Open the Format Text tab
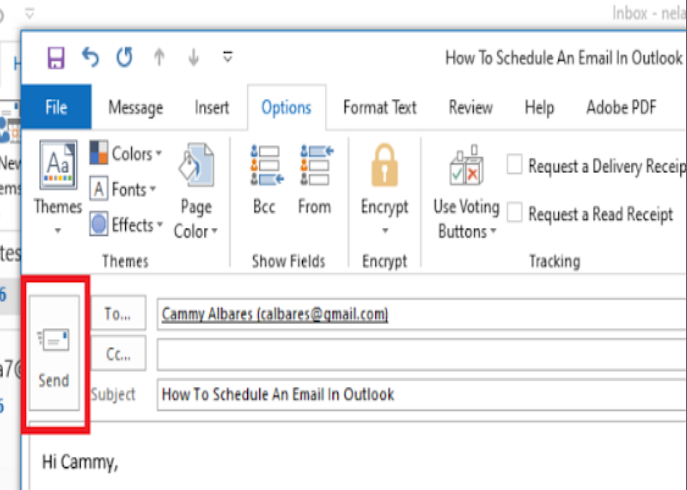Screen dimensions: 687x490 pyautogui.click(x=380, y=107)
